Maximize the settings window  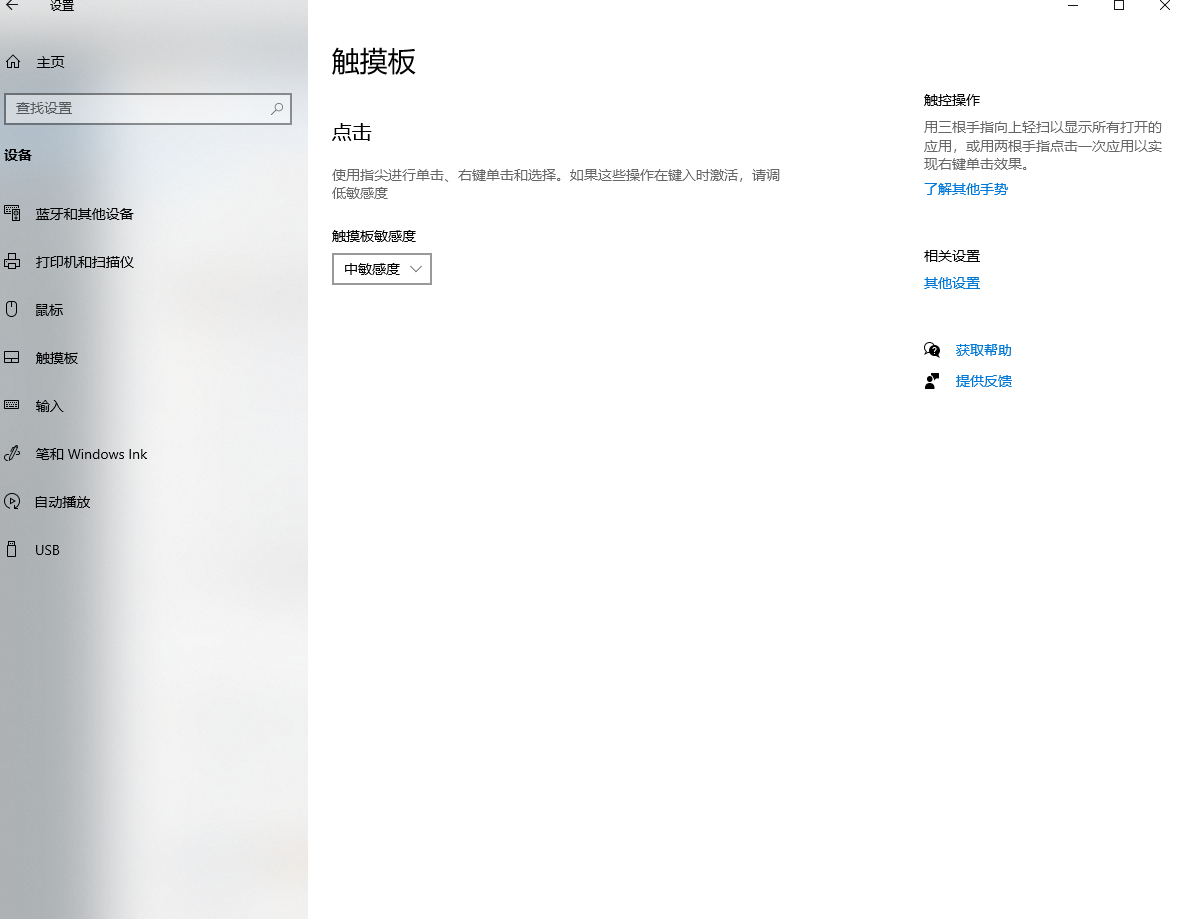1119,5
